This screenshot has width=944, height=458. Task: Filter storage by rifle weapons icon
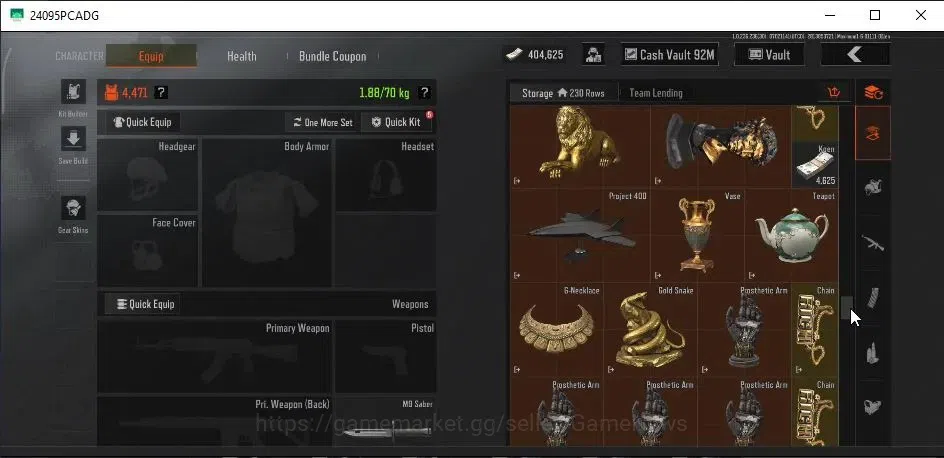873,243
